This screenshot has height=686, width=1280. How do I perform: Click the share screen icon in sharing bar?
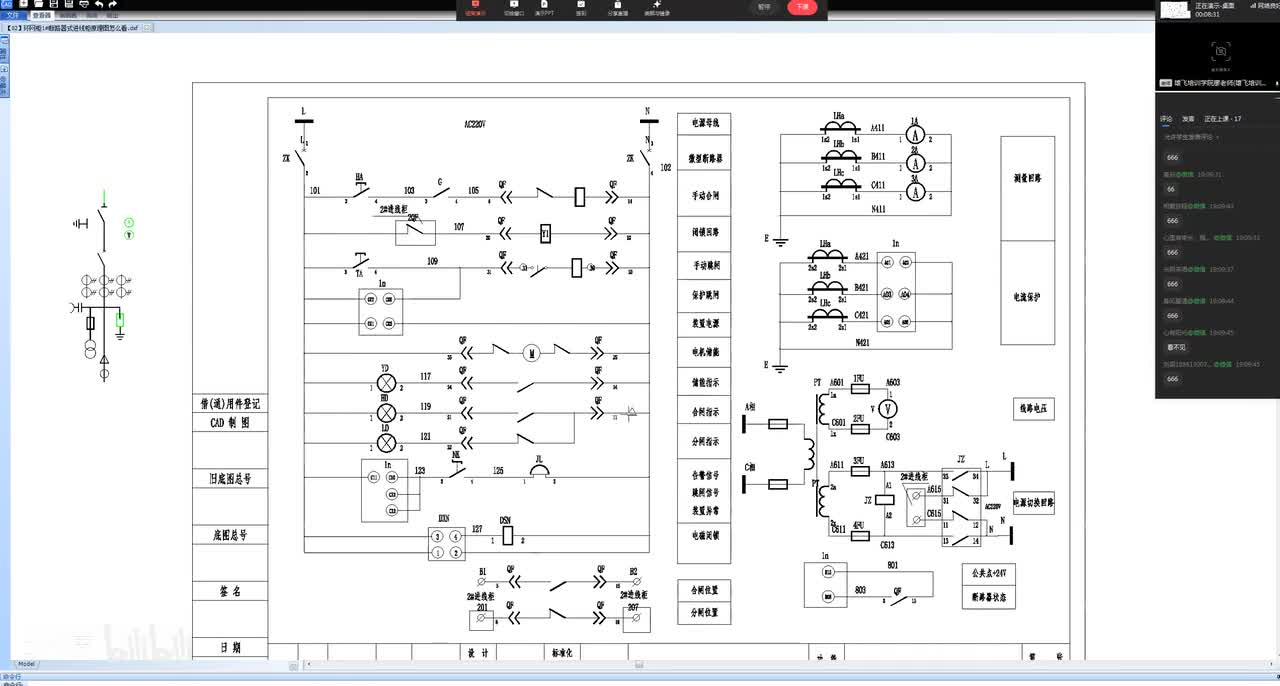point(617,8)
